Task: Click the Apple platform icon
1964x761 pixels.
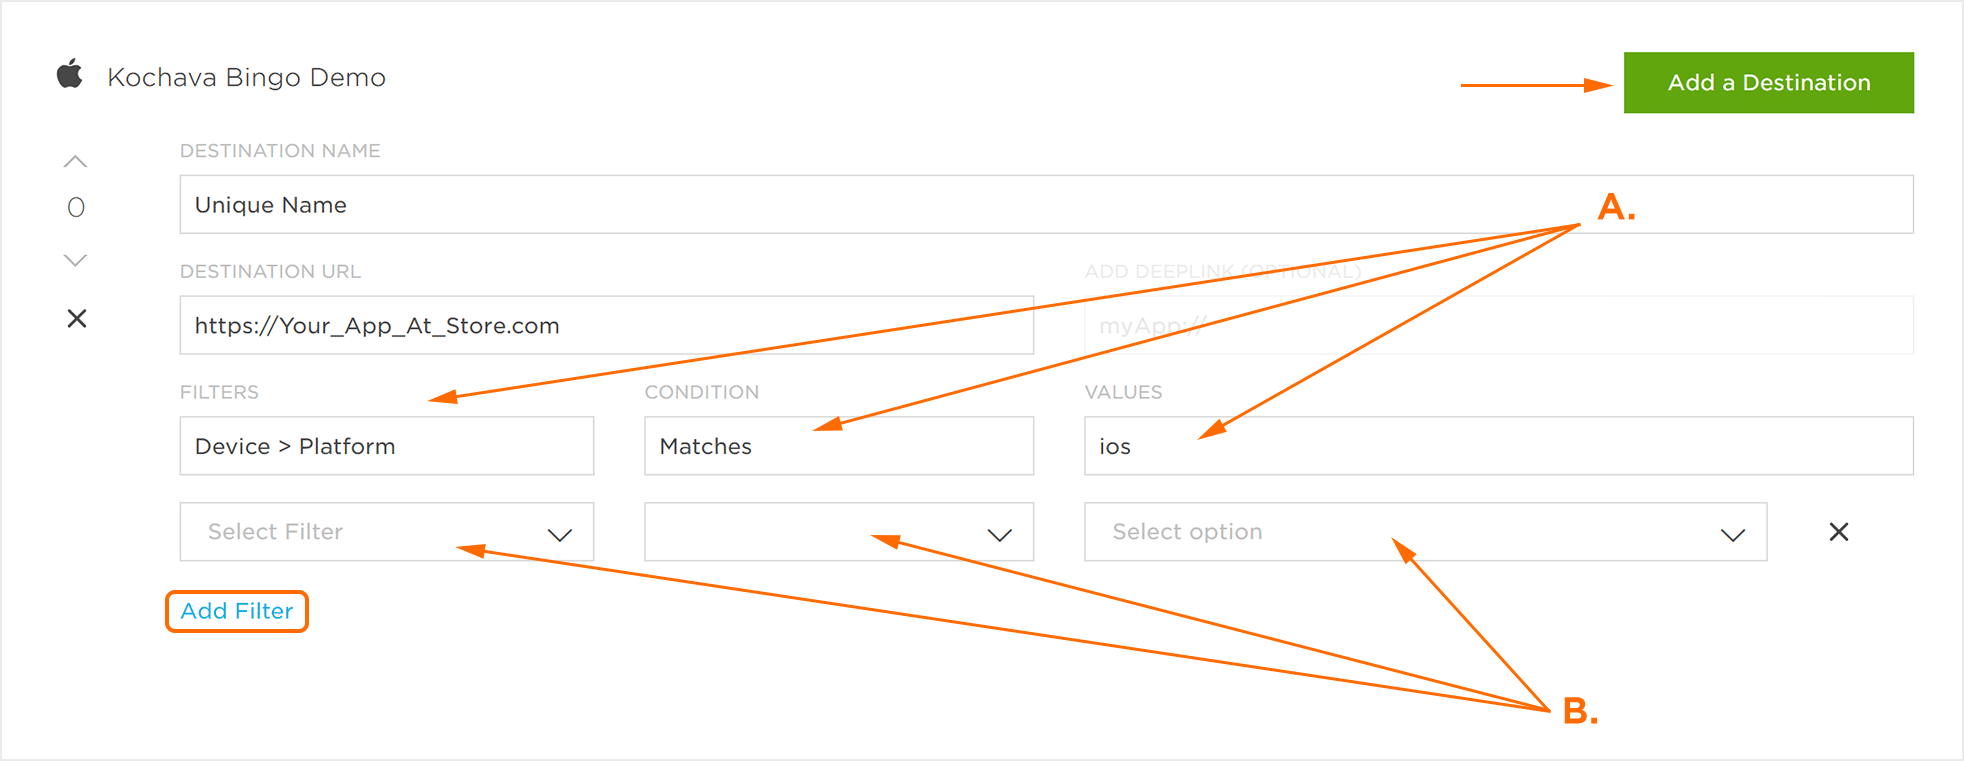Action: tap(69, 75)
